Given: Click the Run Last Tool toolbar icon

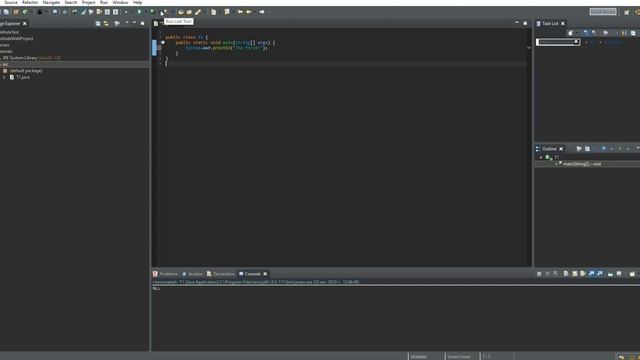Looking at the screenshot, I should pos(164,12).
